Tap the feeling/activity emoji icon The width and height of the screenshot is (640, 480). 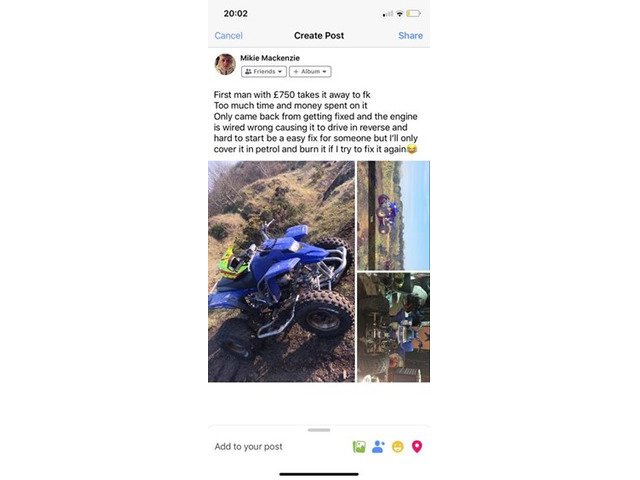(x=398, y=447)
